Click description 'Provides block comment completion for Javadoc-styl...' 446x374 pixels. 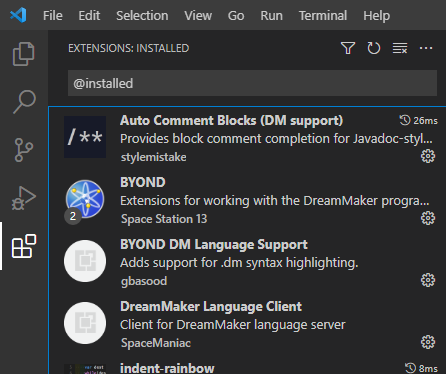[276, 139]
